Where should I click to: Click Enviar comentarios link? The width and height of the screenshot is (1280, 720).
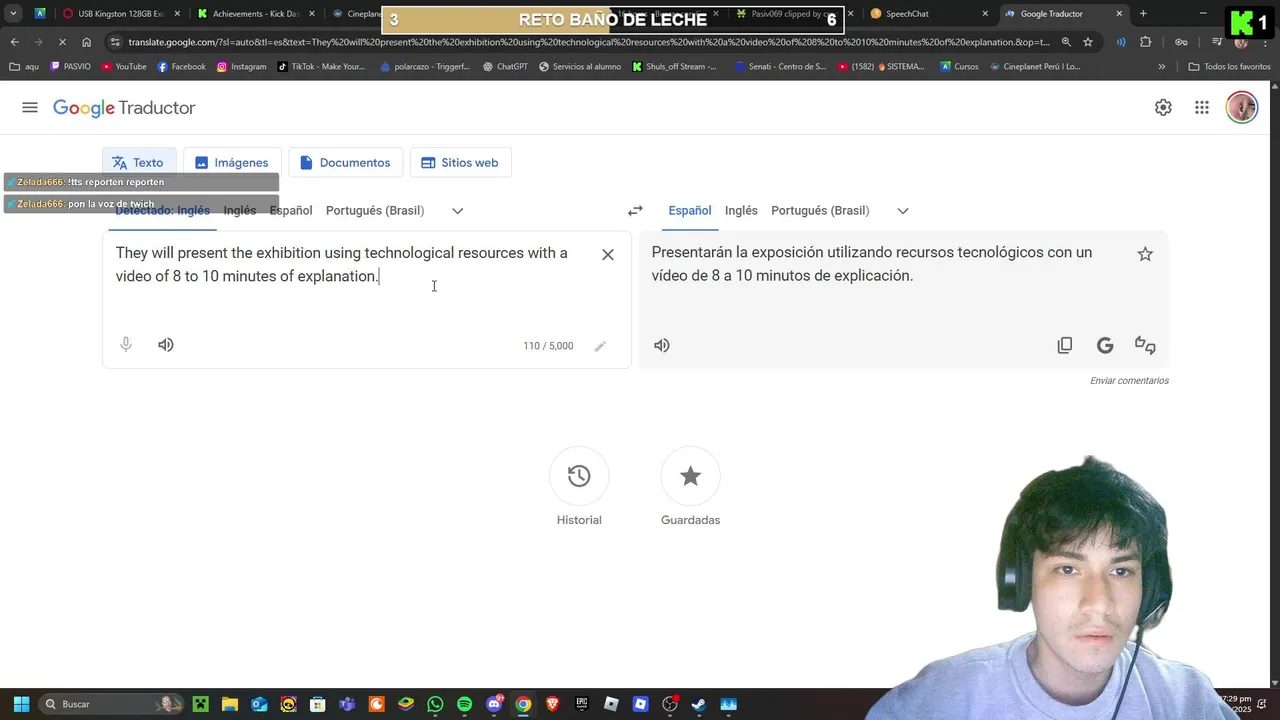click(x=1129, y=381)
